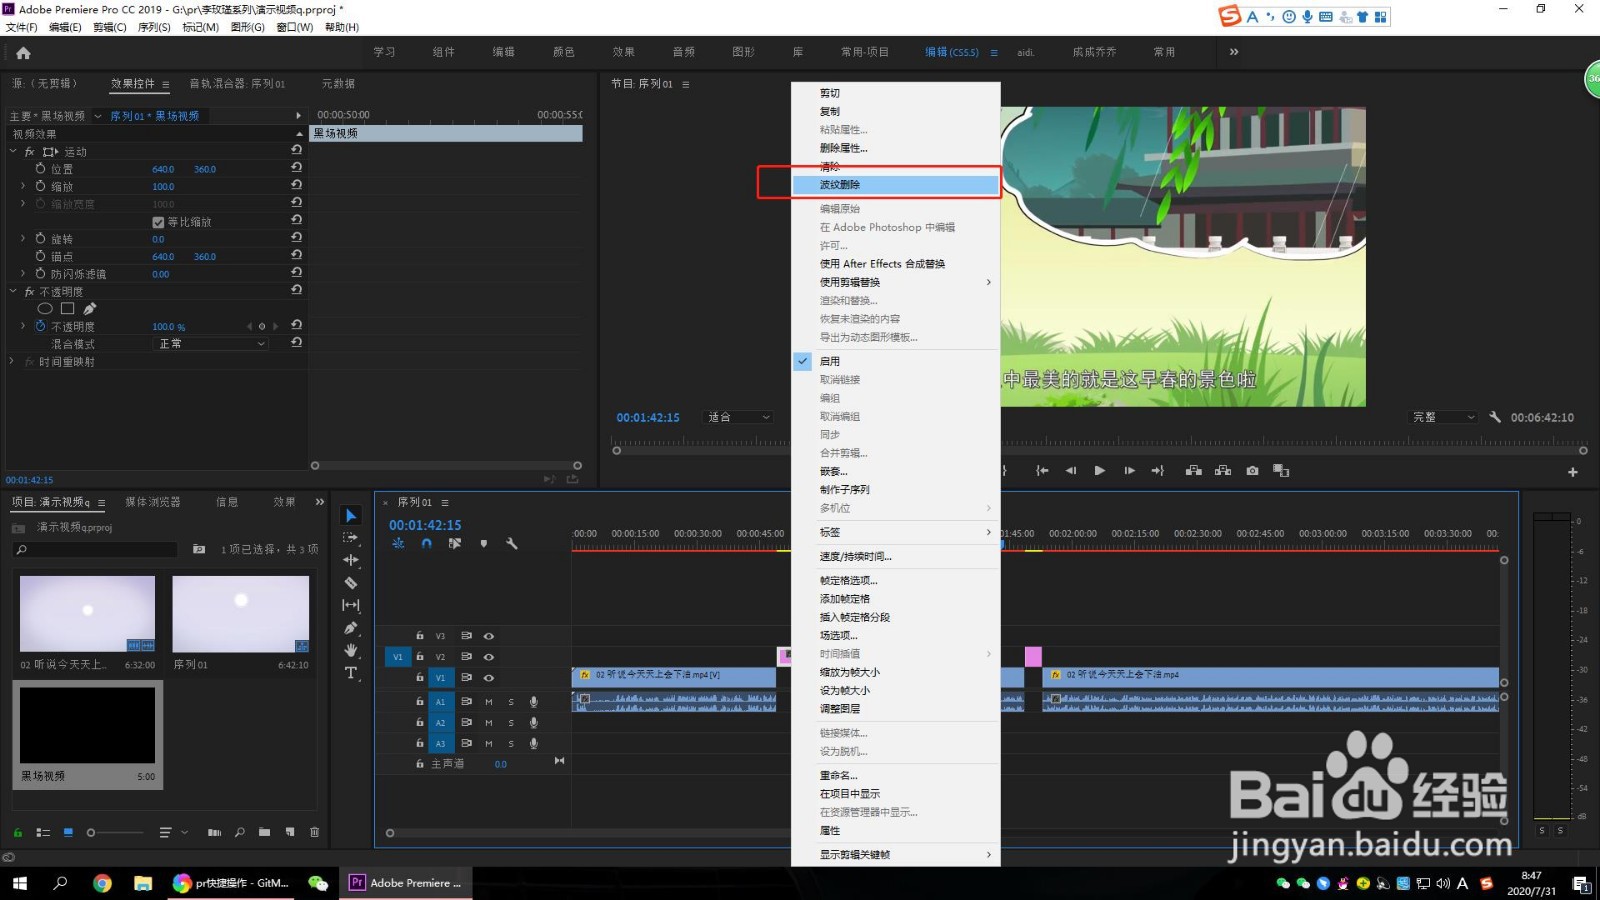Solo audio track A2

point(511,723)
